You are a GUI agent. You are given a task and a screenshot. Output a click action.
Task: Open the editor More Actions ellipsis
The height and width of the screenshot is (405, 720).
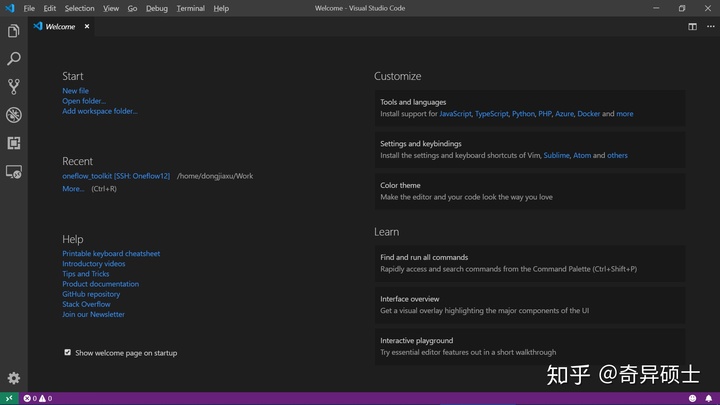[710, 27]
